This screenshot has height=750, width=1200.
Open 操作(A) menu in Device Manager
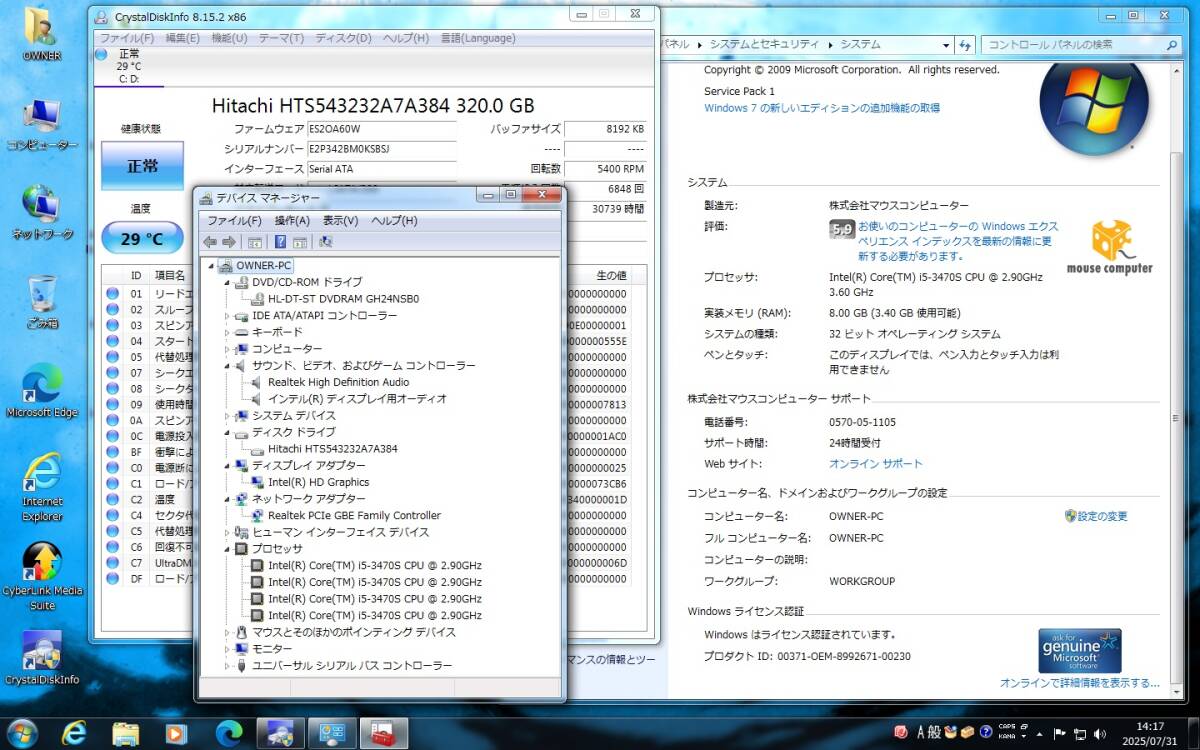coord(292,220)
